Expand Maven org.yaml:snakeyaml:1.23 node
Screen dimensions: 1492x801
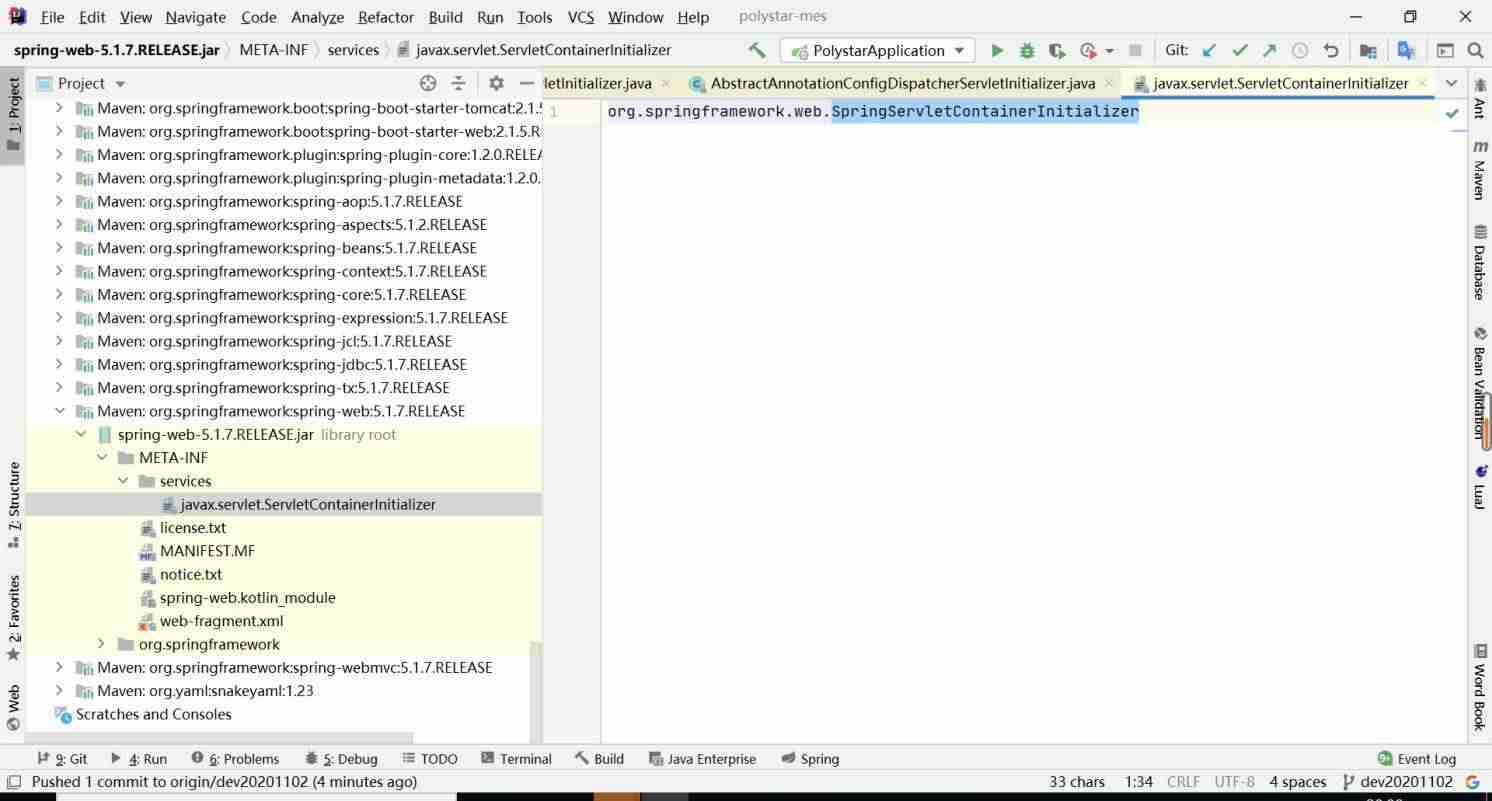pyautogui.click(x=59, y=691)
